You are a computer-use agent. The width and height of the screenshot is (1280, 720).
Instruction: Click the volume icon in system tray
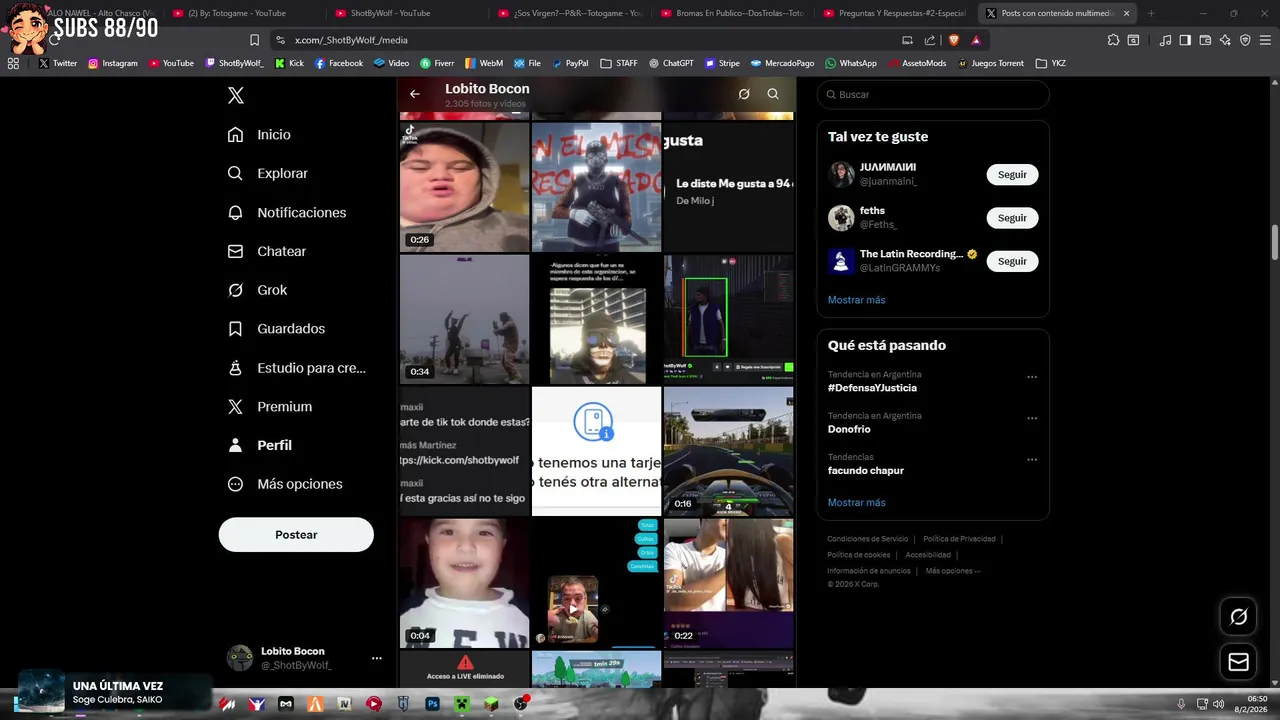click(x=1218, y=704)
